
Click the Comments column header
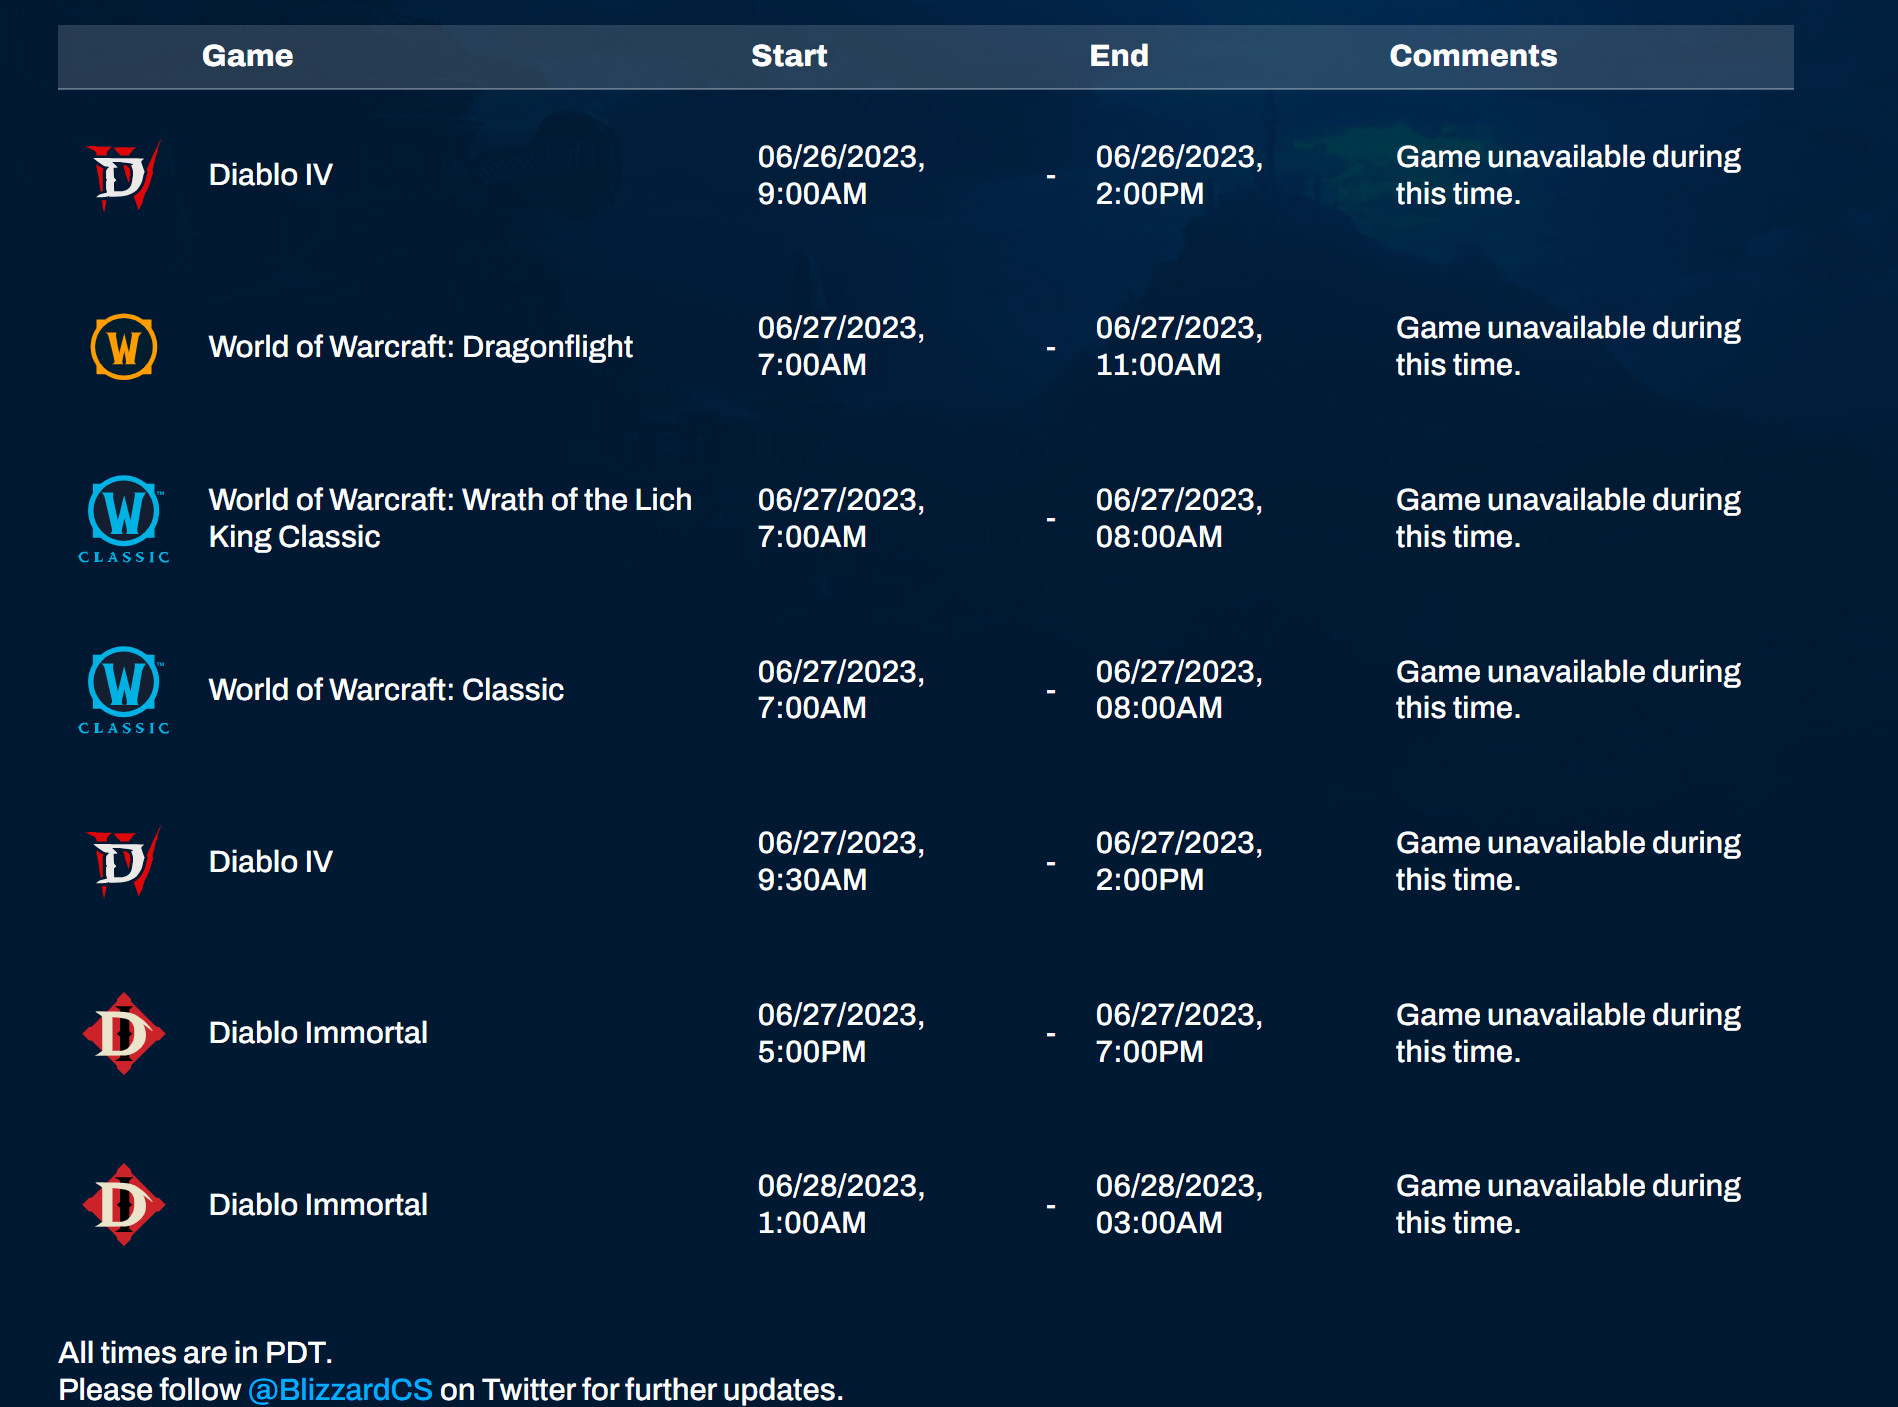(1472, 56)
